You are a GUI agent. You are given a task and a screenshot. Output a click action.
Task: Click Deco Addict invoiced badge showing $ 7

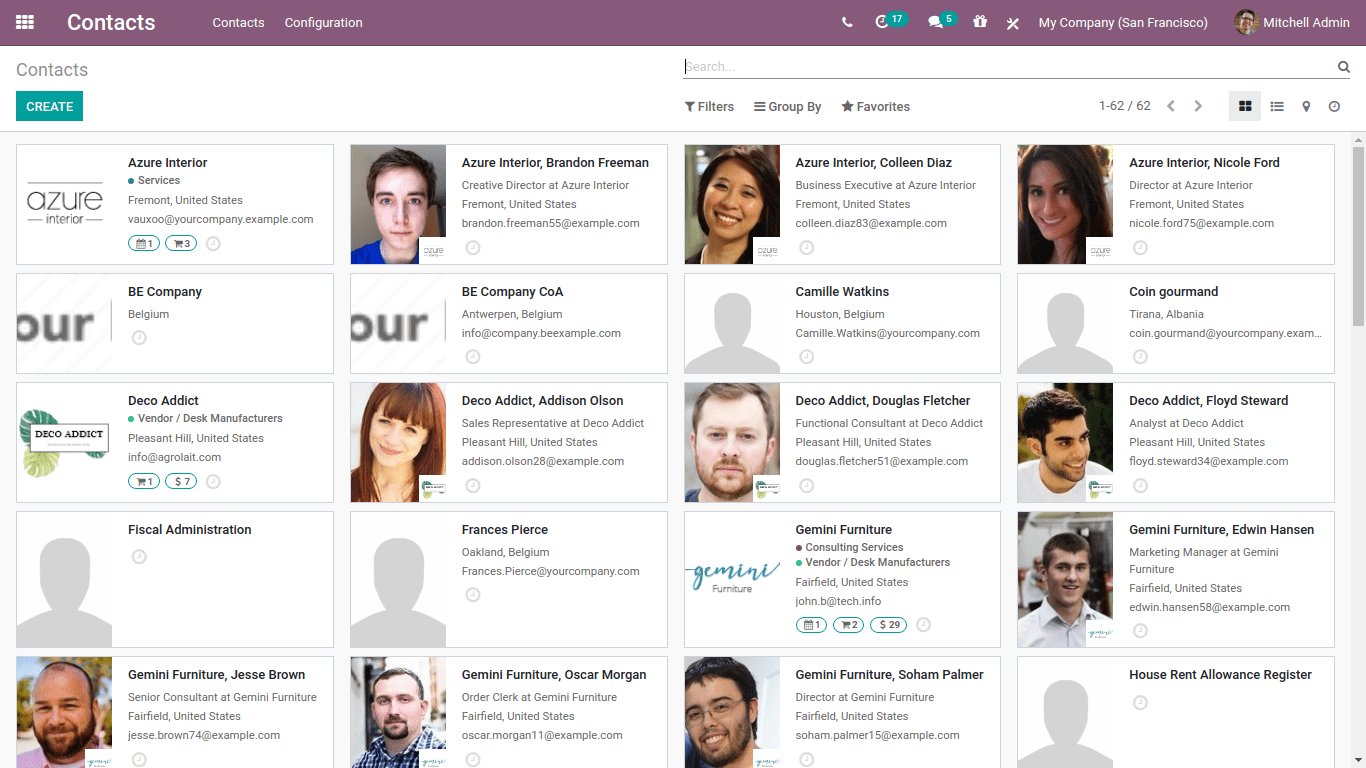(x=181, y=481)
